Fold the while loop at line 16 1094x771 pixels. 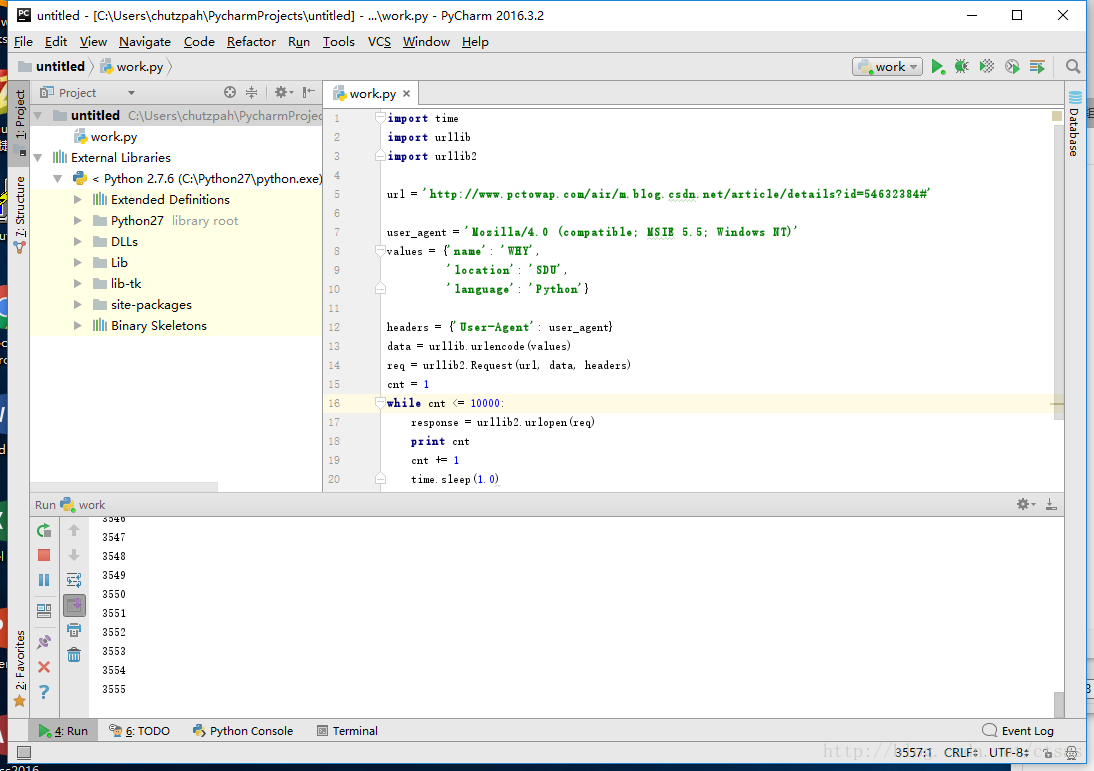coord(380,403)
